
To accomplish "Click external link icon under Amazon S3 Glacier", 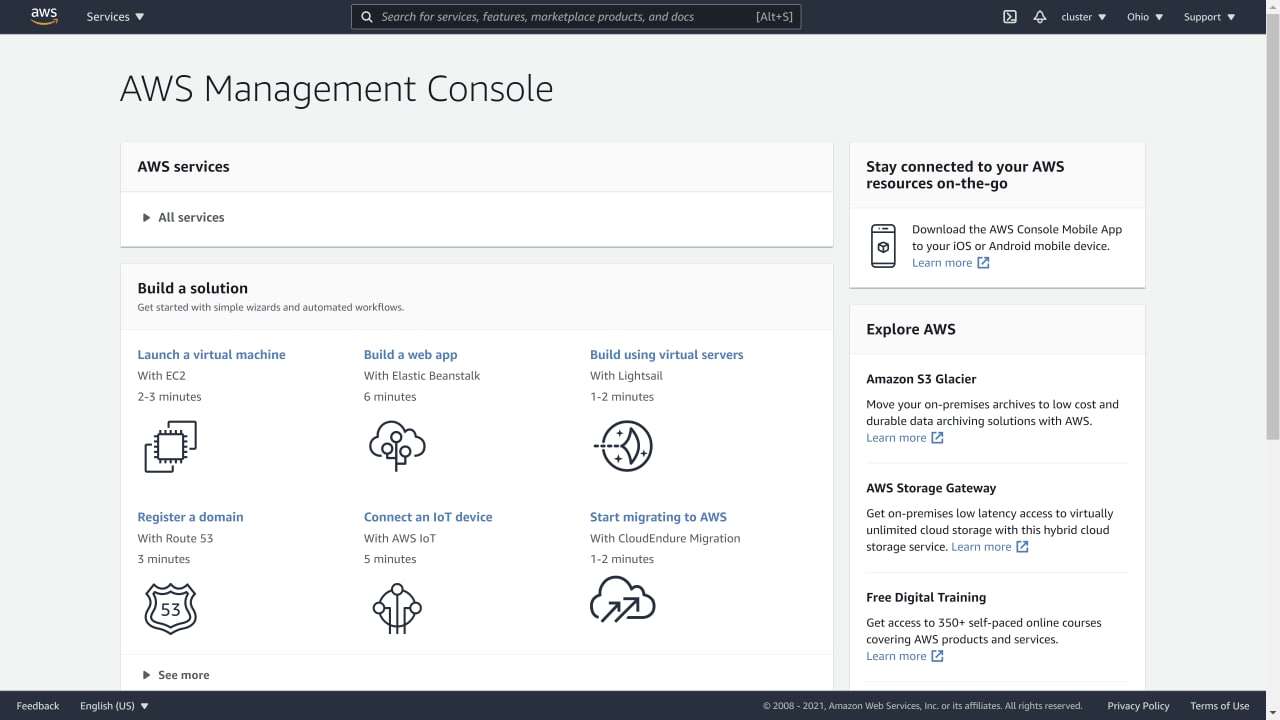I will click(937, 438).
